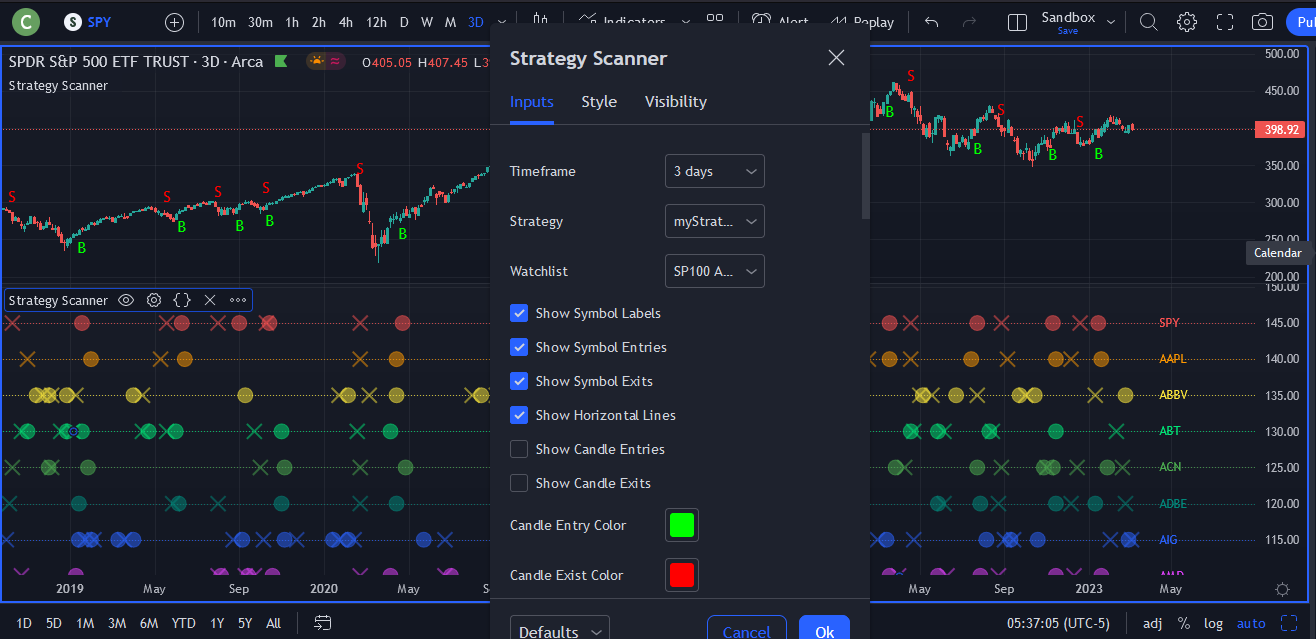Switch to the Visibility tab

675,101
